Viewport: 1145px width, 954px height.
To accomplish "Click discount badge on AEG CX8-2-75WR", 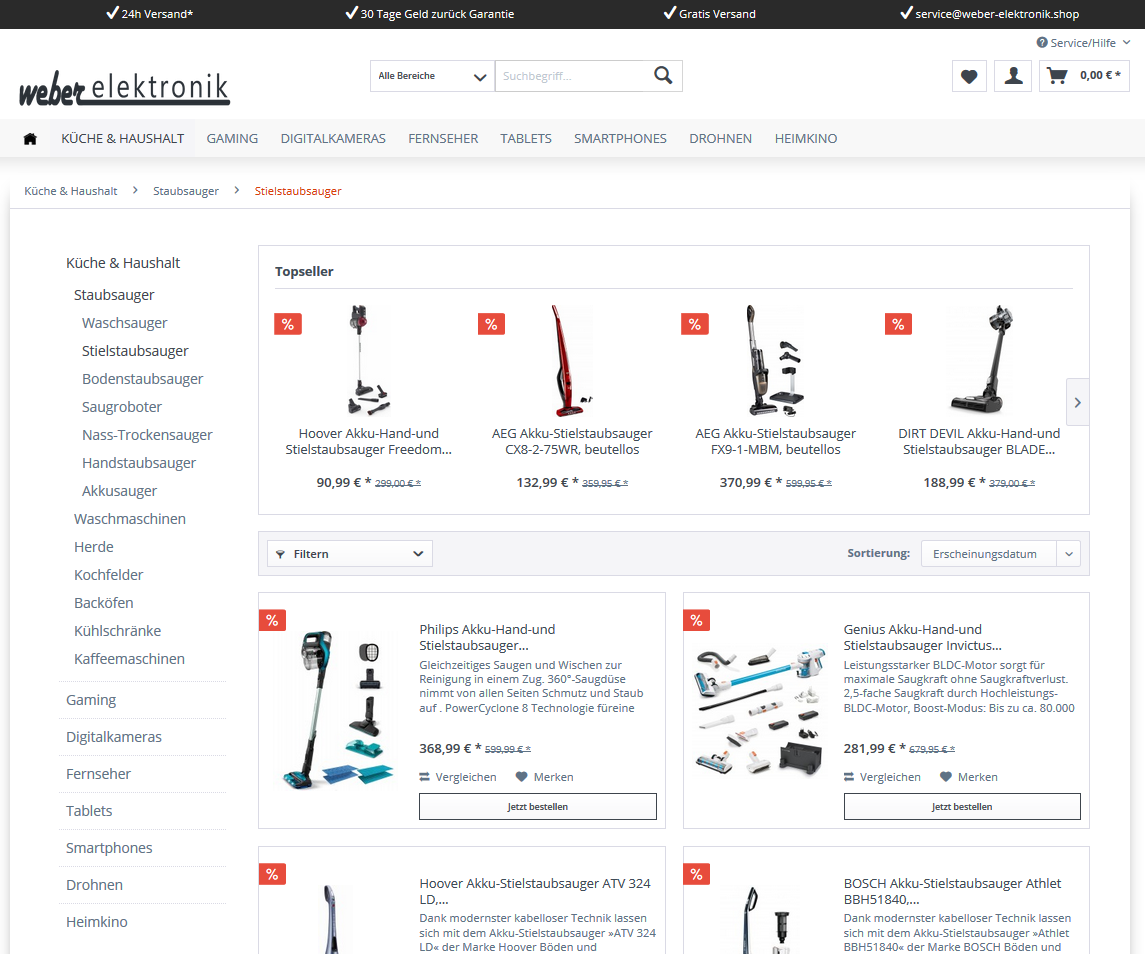I will coord(491,324).
